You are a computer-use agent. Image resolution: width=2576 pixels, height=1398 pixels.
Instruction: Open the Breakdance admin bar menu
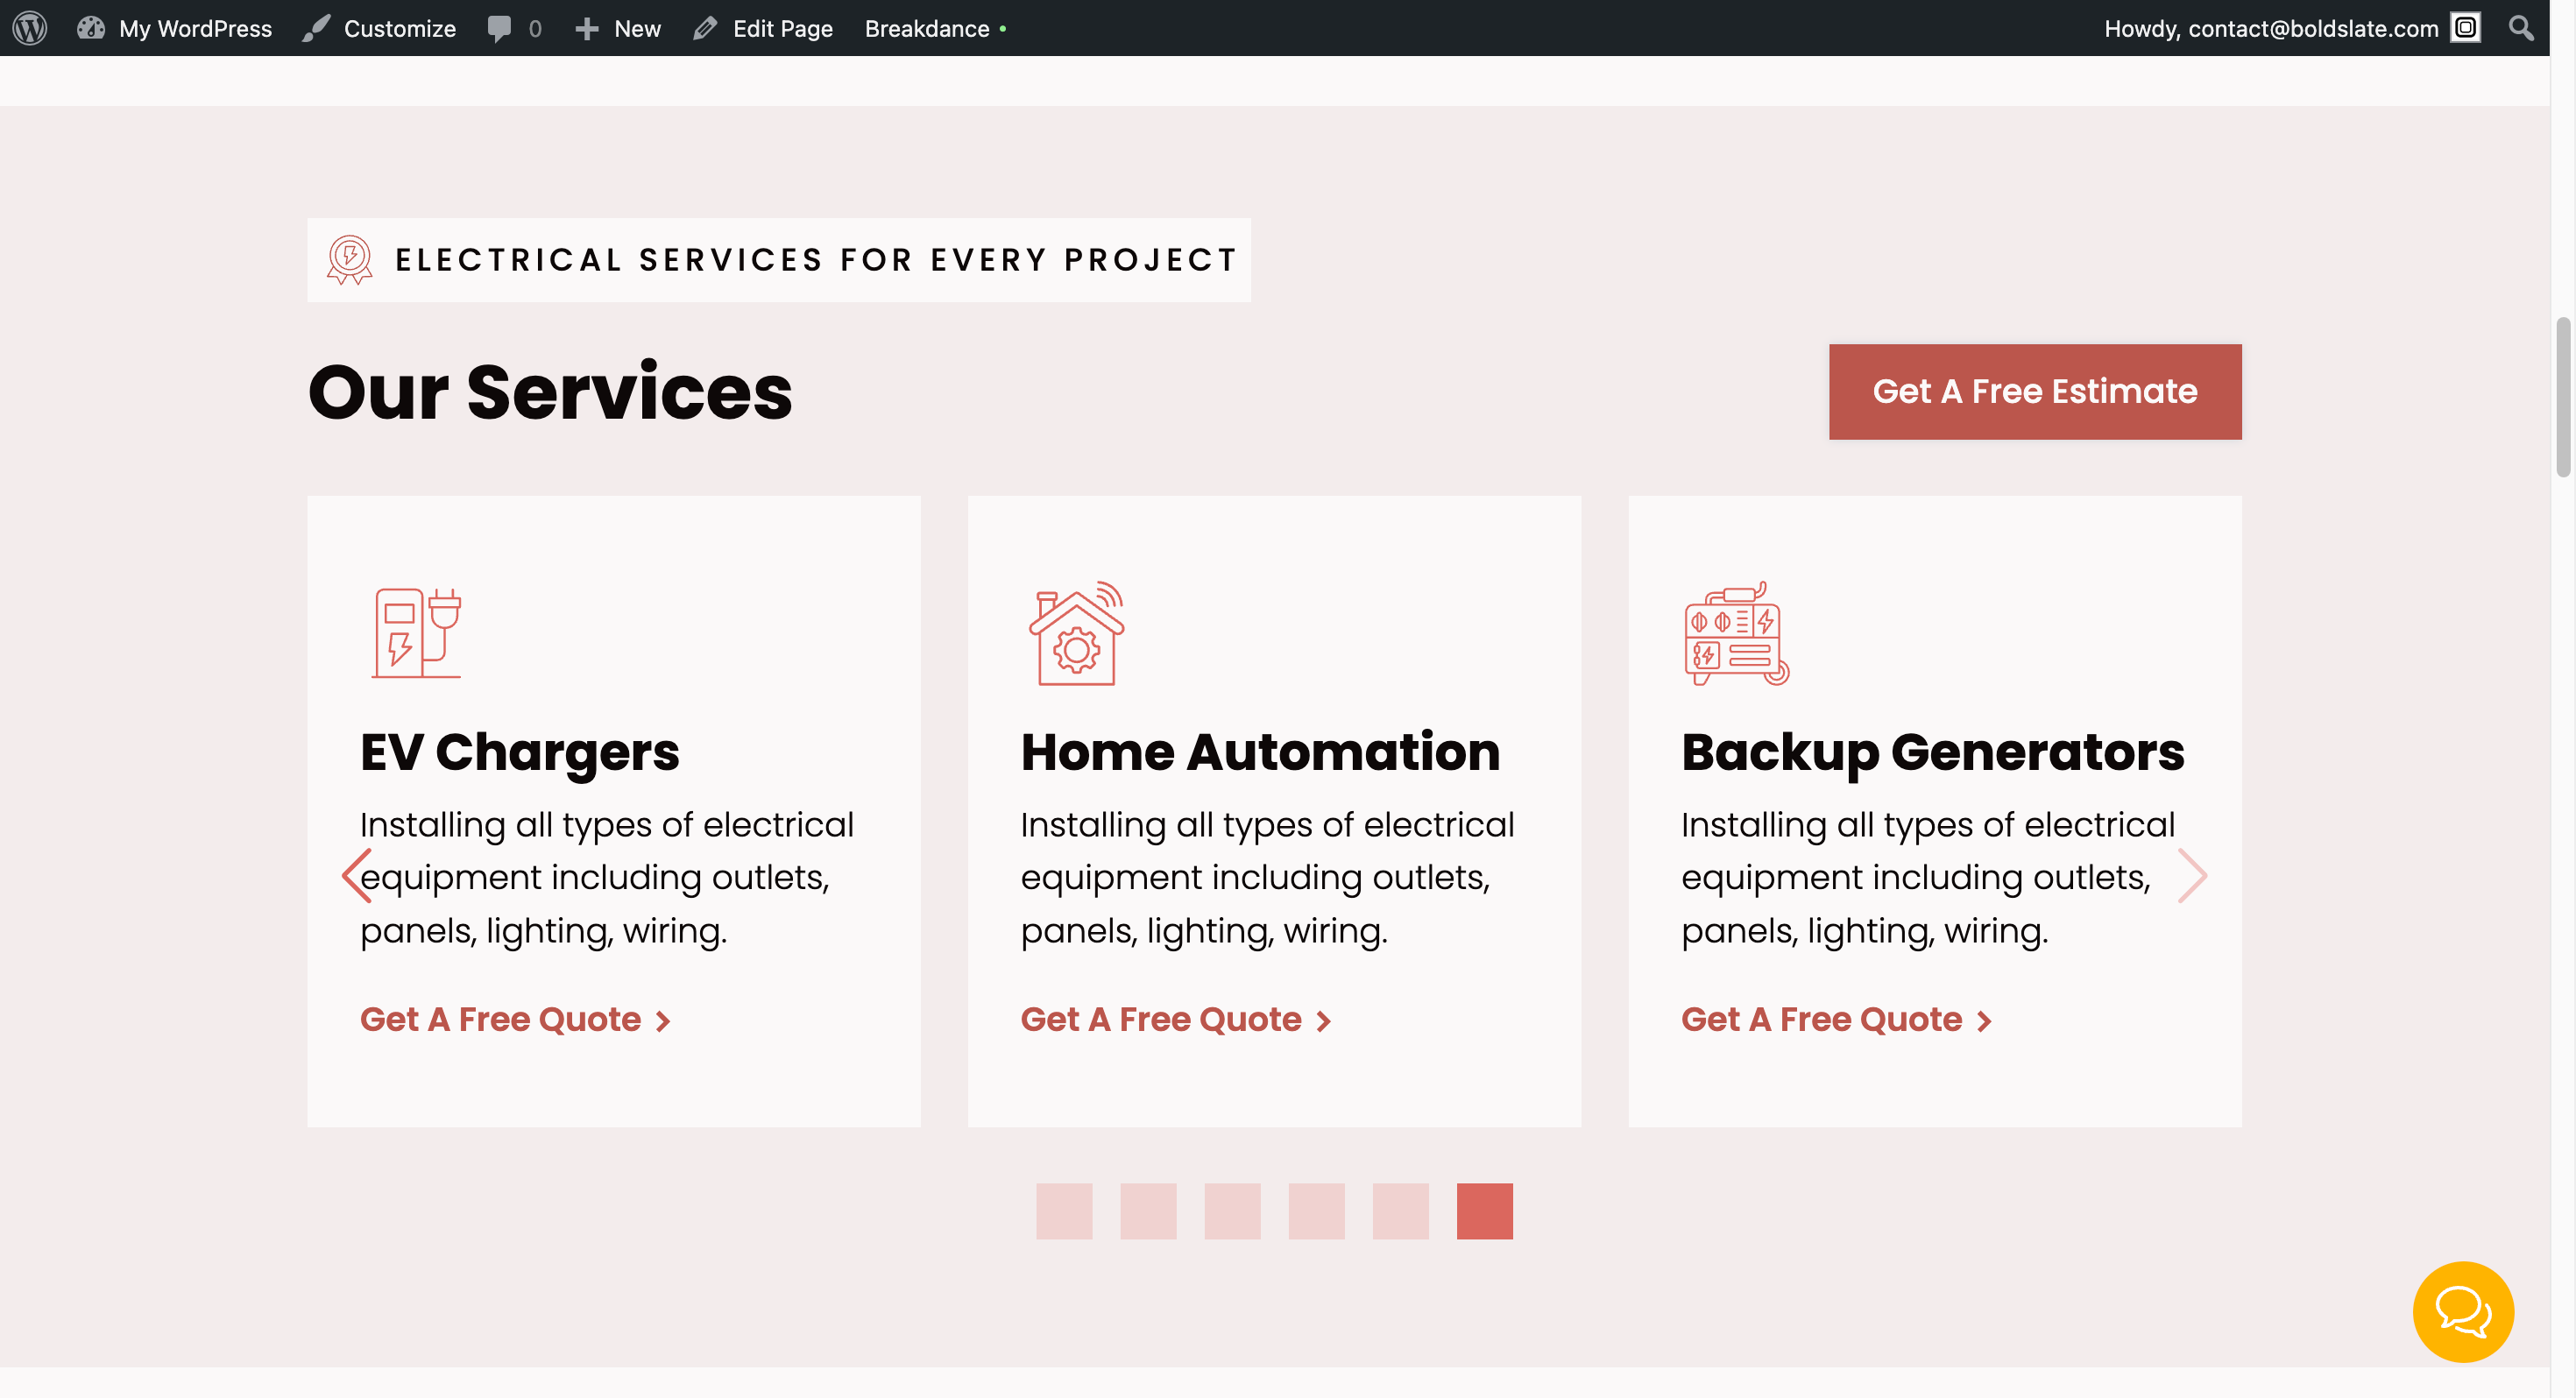(927, 28)
